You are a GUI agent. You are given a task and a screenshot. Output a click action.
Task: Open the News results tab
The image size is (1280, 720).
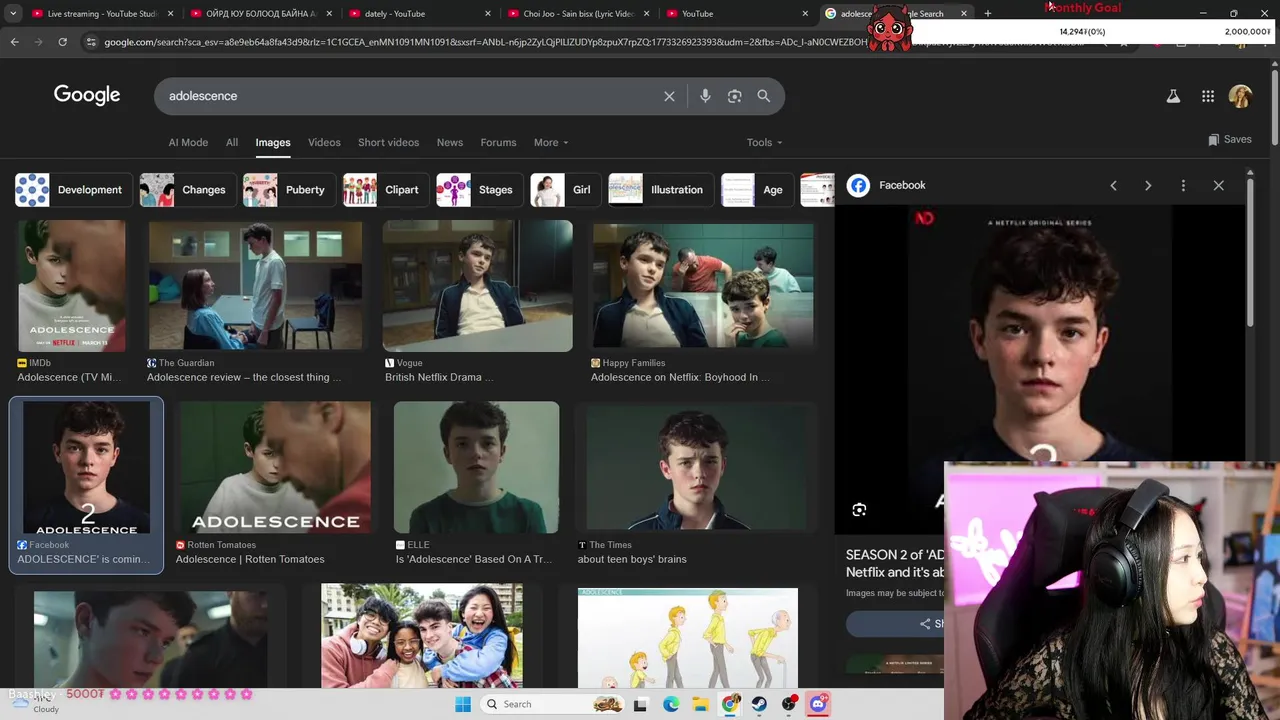pos(450,142)
